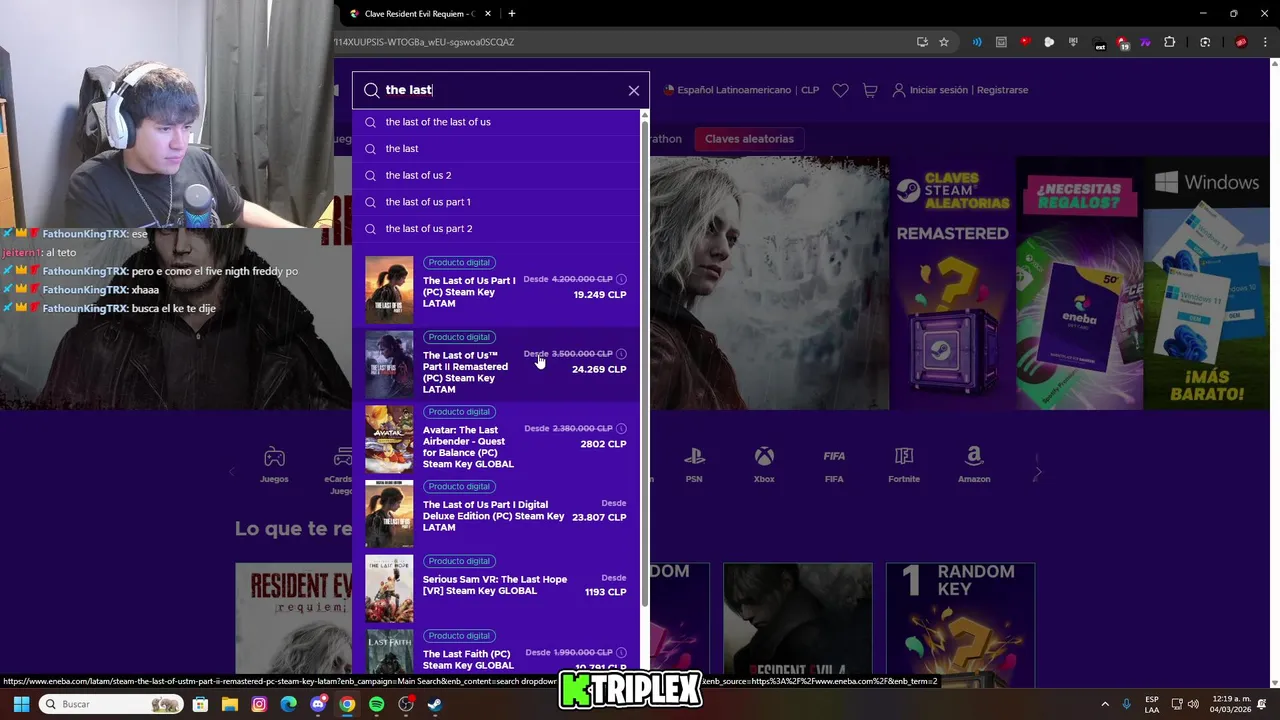
Task: Open Serious Sam VR: The Last Hope result
Action: pyautogui.click(x=496, y=588)
